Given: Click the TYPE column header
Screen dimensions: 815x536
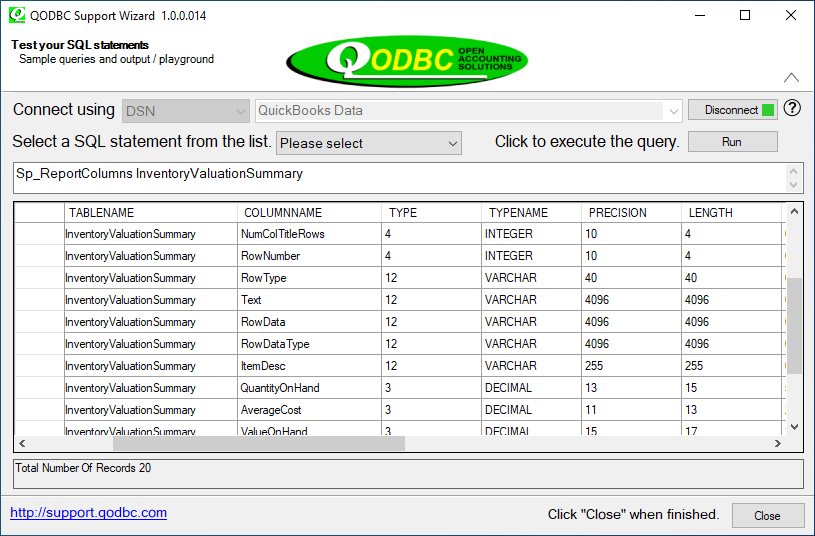Looking at the screenshot, I should 431,213.
